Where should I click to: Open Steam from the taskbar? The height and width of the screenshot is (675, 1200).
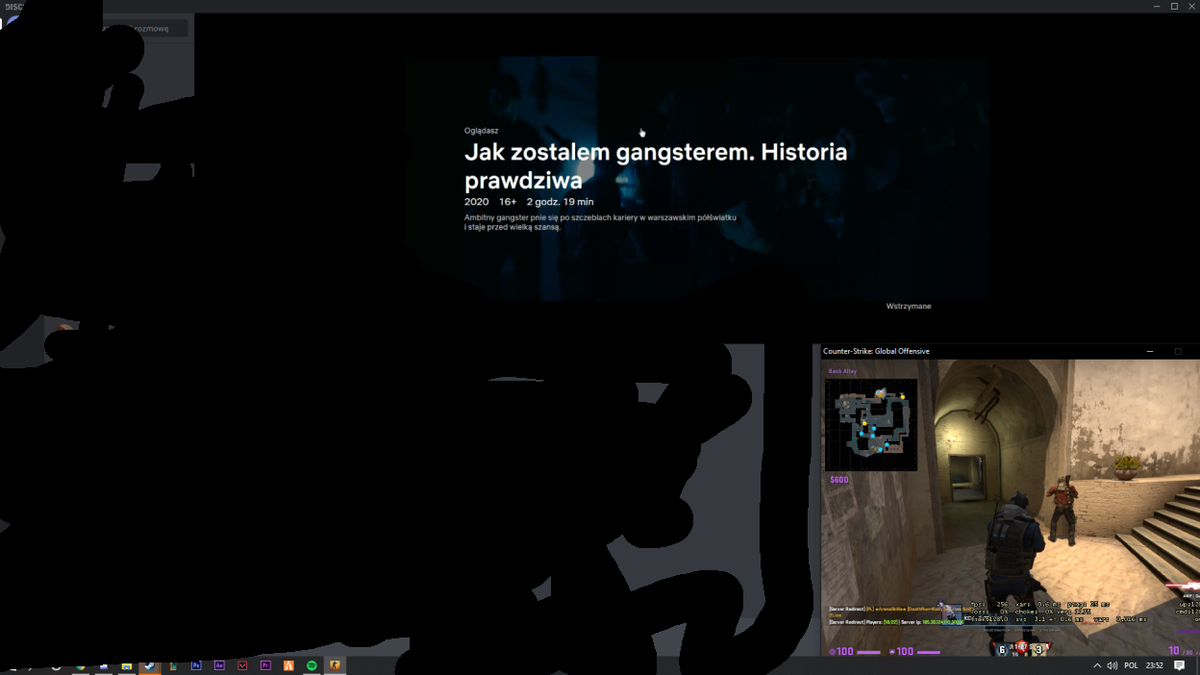click(x=150, y=665)
